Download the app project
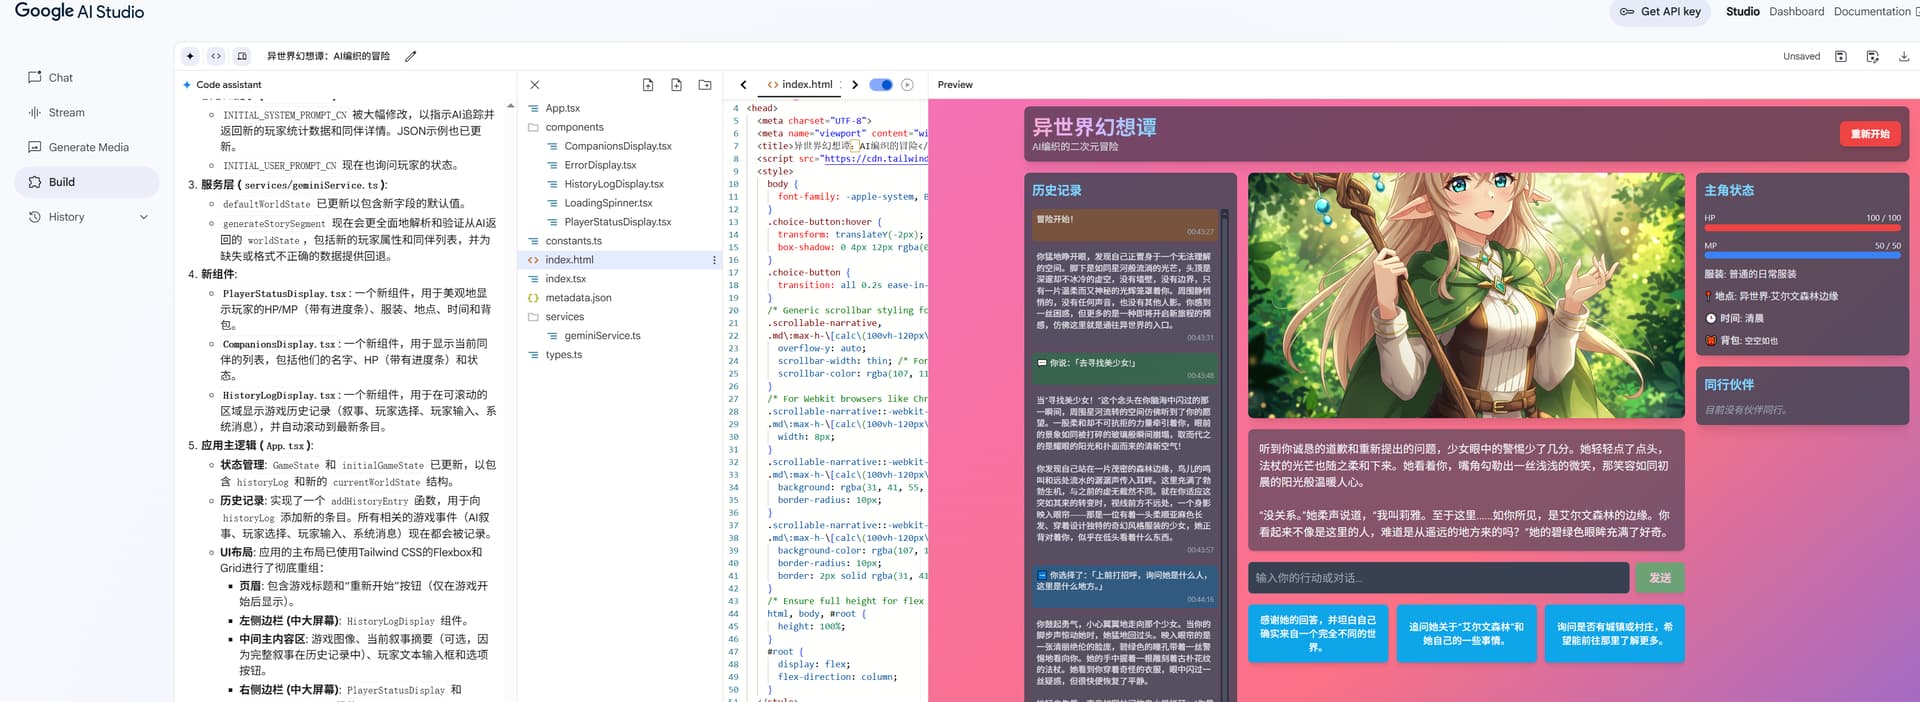The height and width of the screenshot is (702, 1920). (1904, 56)
